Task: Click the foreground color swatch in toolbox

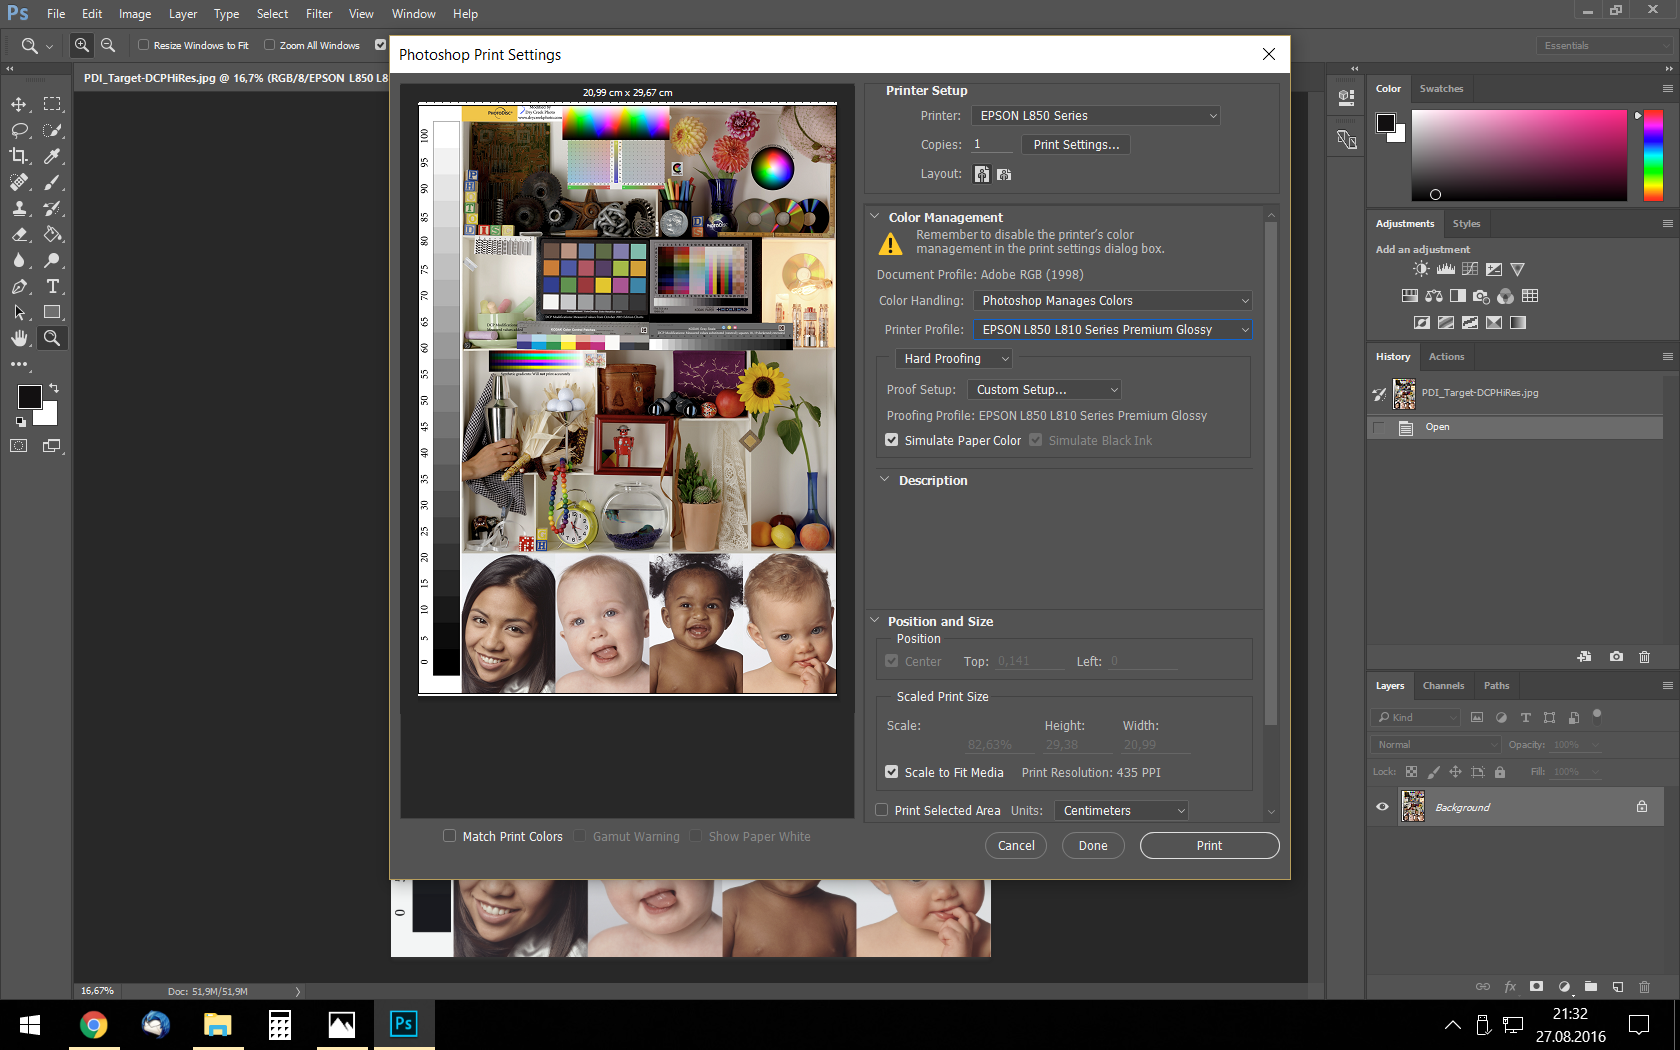Action: point(29,397)
